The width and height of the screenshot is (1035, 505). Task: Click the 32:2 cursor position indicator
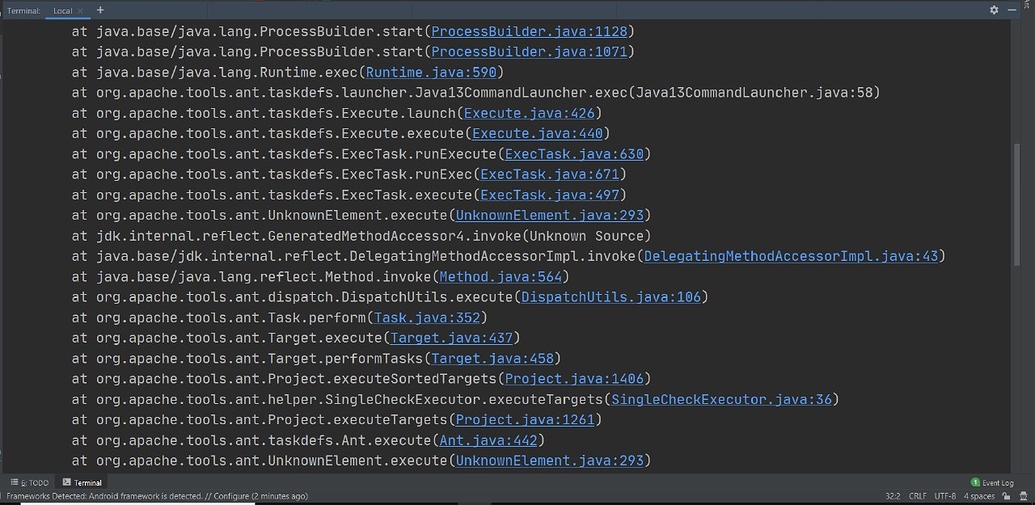893,496
